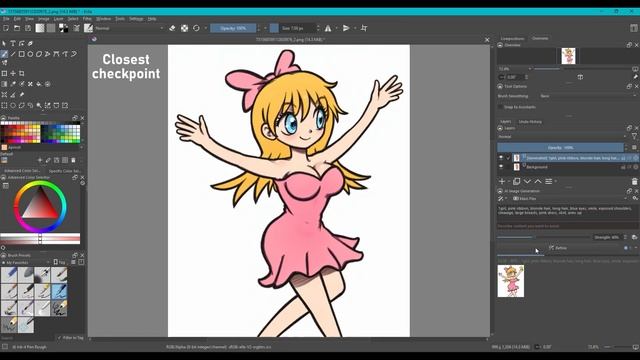Adjust the AI Strength slider
The width and height of the screenshot is (640, 360).
click(x=543, y=237)
